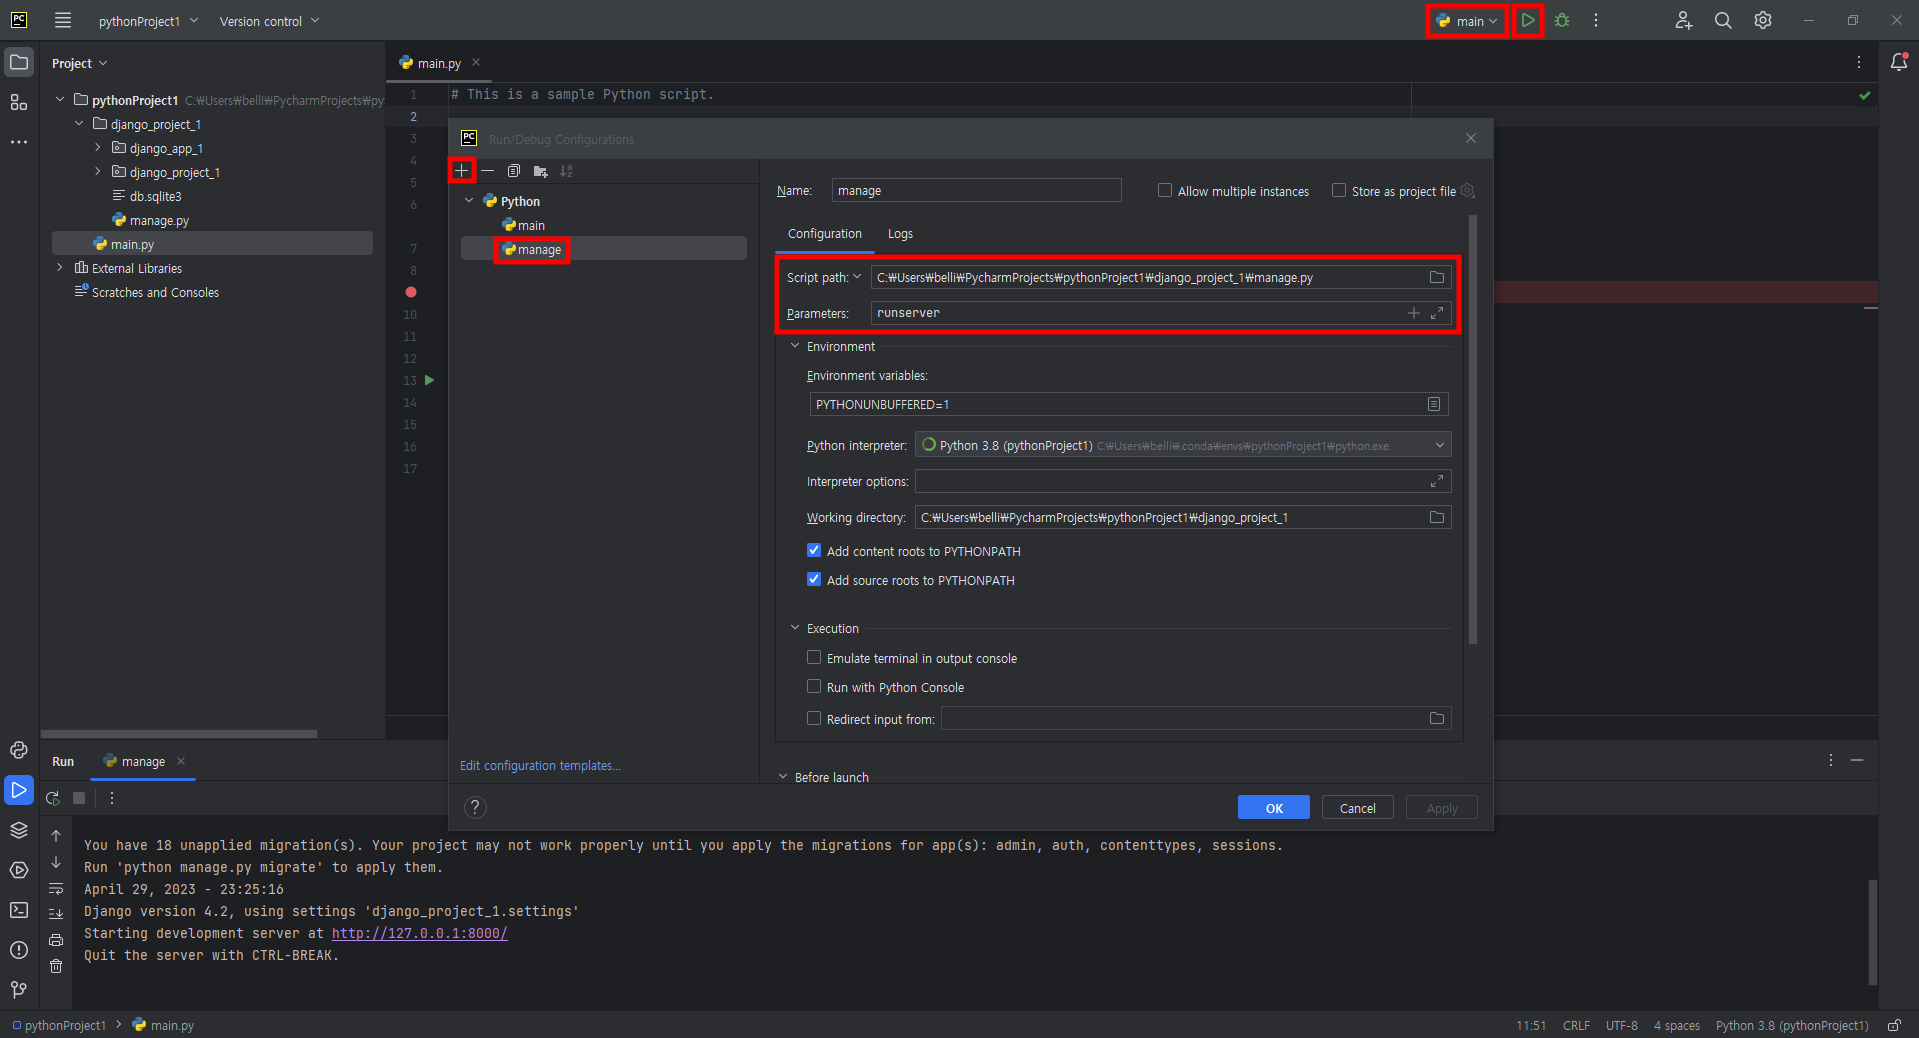
Task: Open the Terminal tool window icon
Action: coord(19,910)
